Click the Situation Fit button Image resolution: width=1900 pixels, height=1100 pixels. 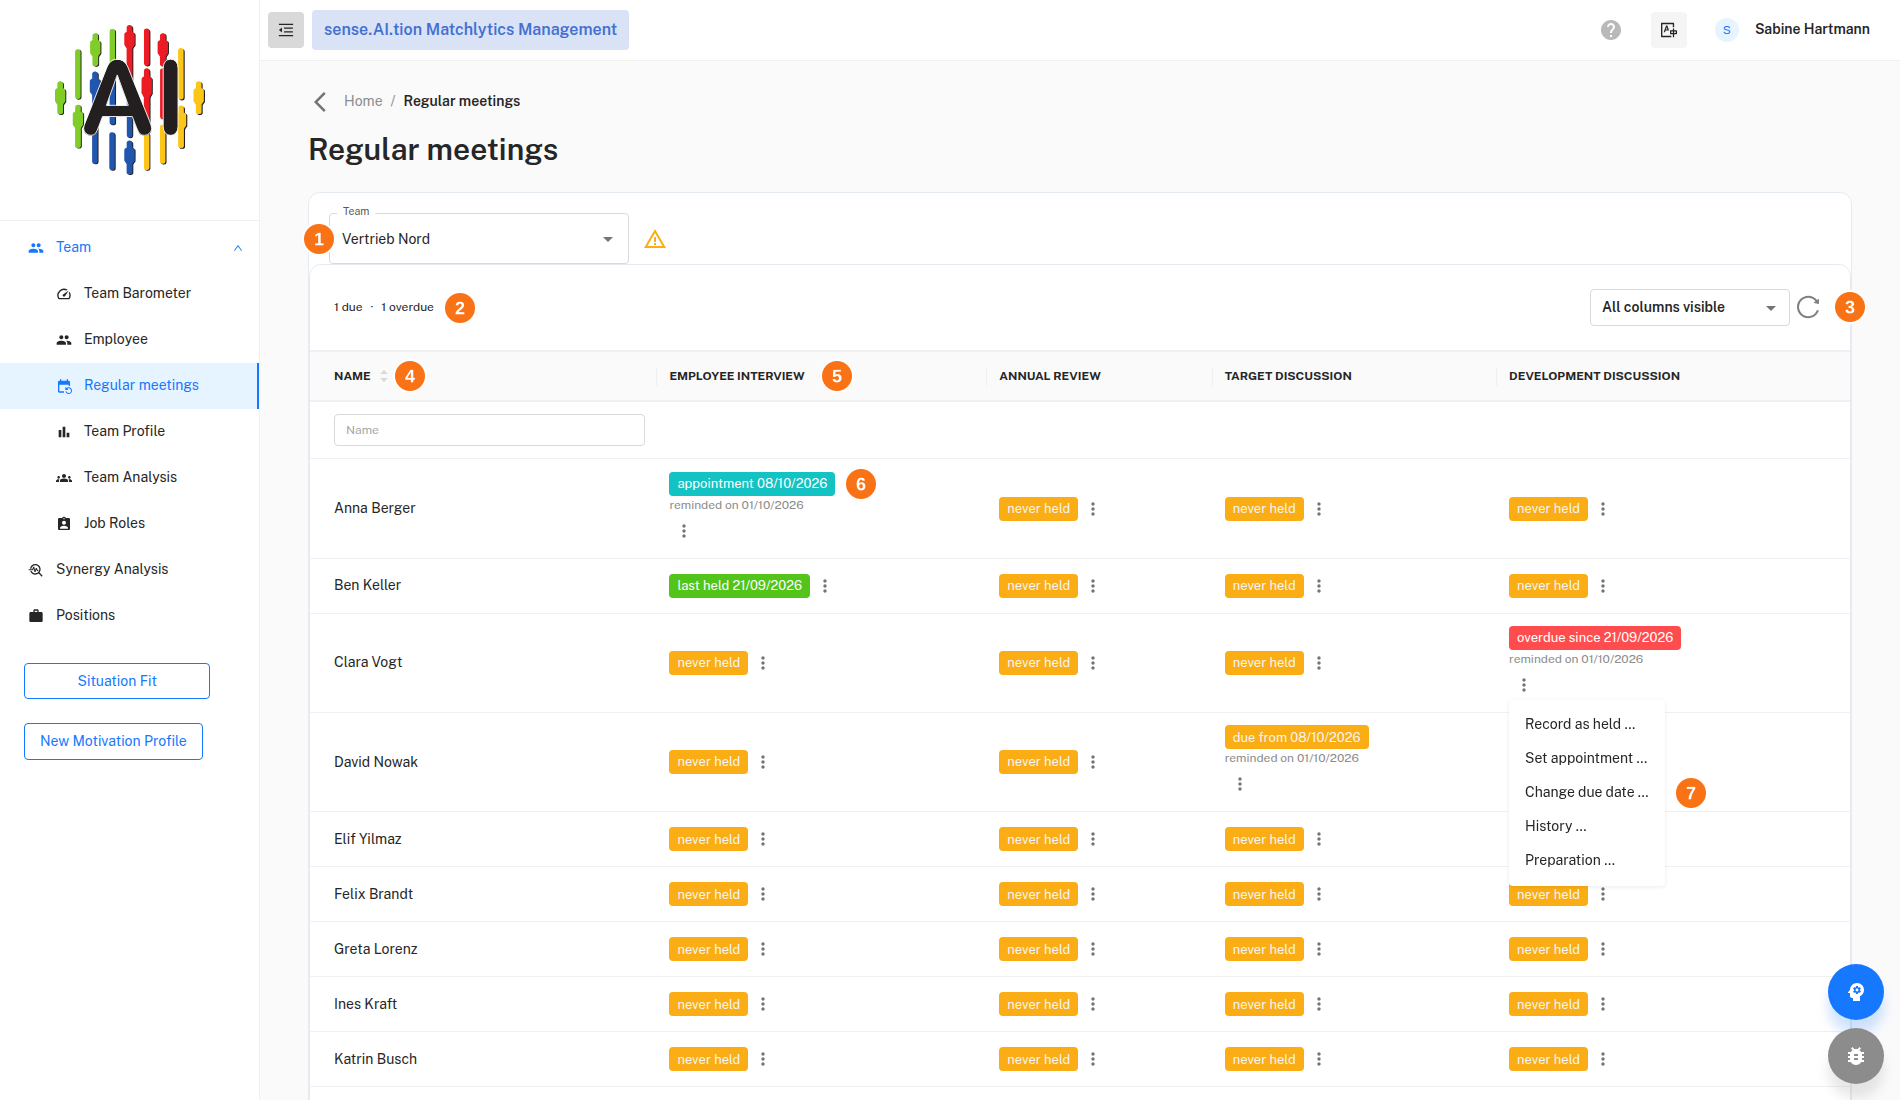[x=117, y=681]
